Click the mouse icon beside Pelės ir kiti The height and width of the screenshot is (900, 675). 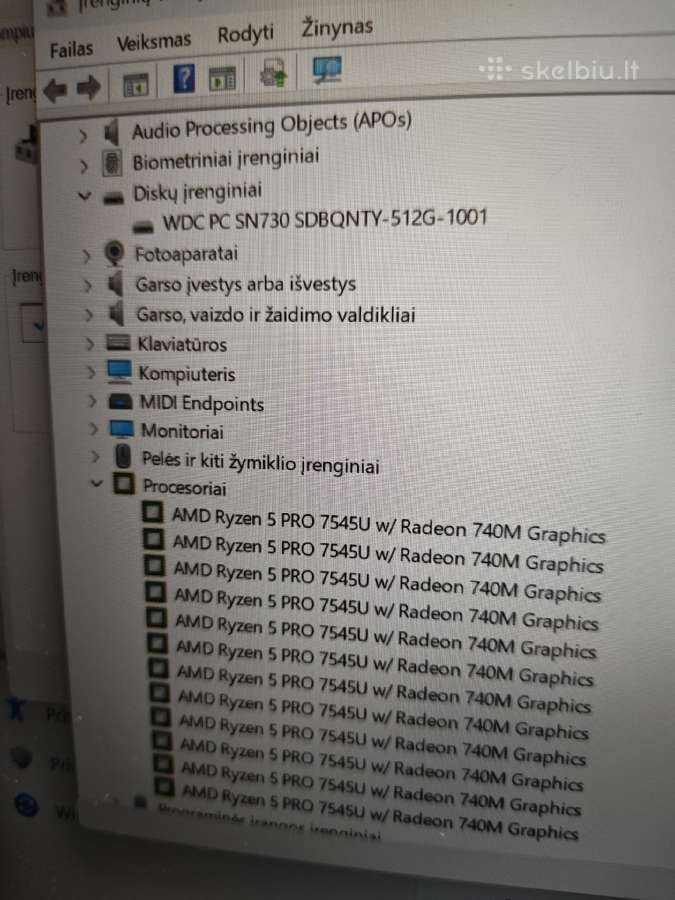coord(123,456)
